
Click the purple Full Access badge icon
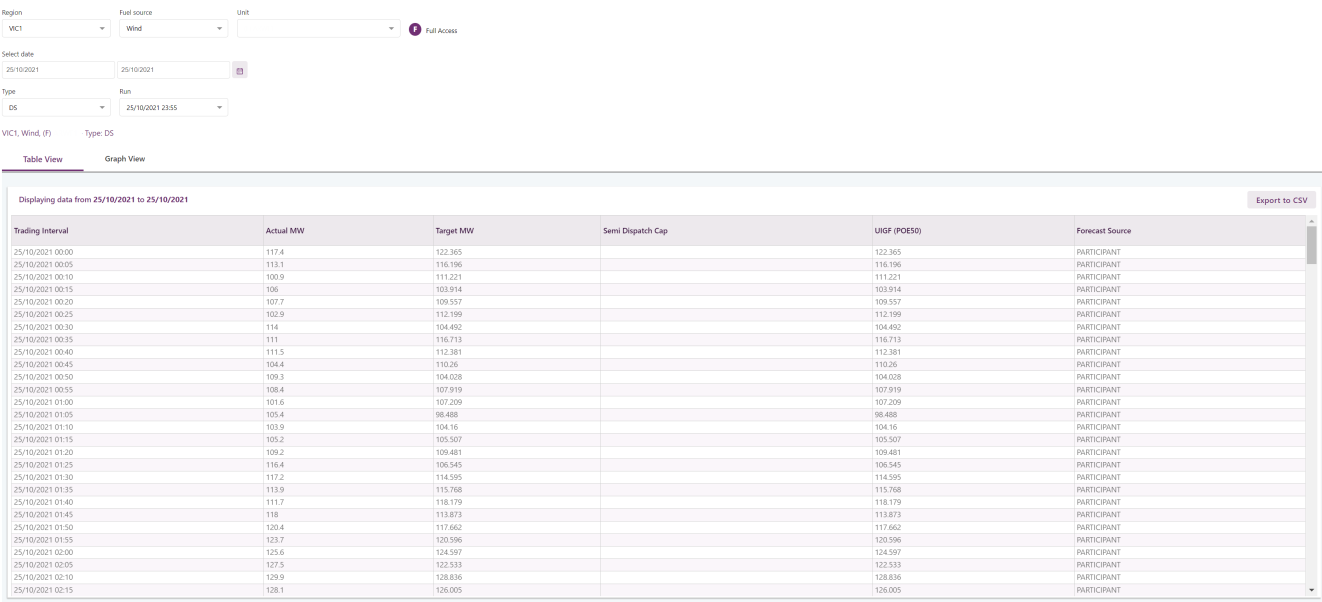pos(416,29)
